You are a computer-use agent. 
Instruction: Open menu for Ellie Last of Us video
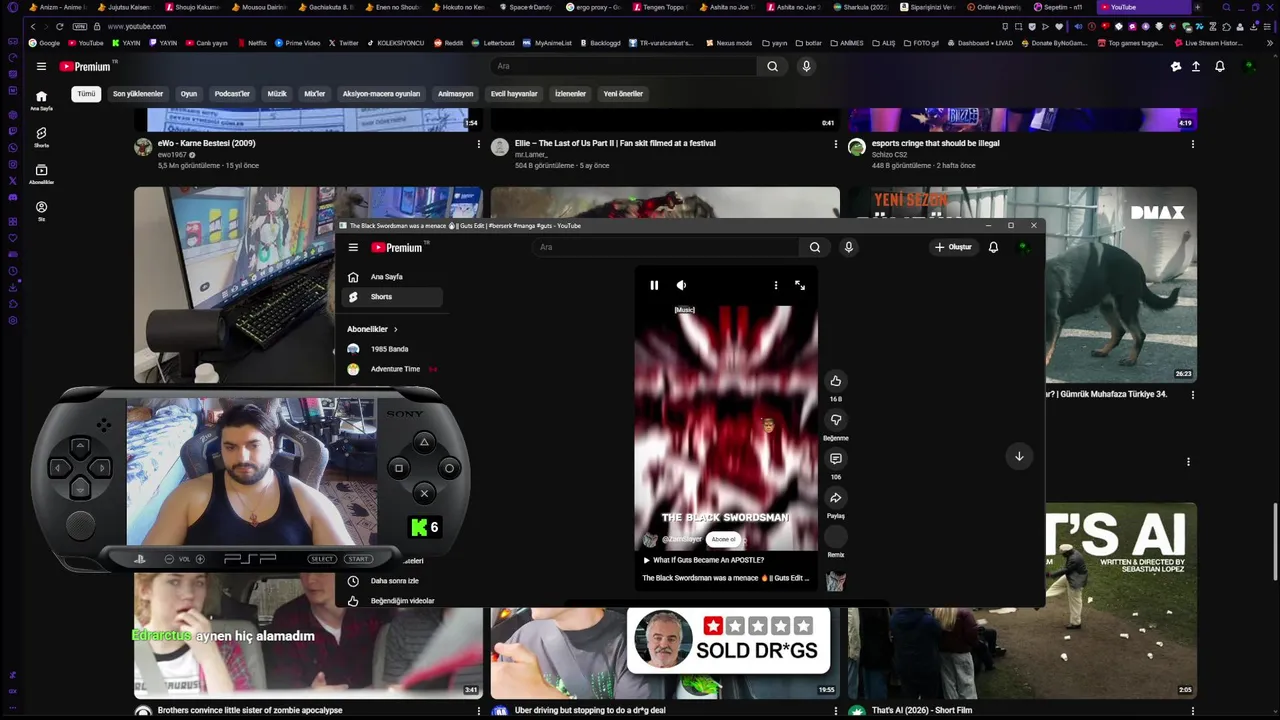point(835,144)
